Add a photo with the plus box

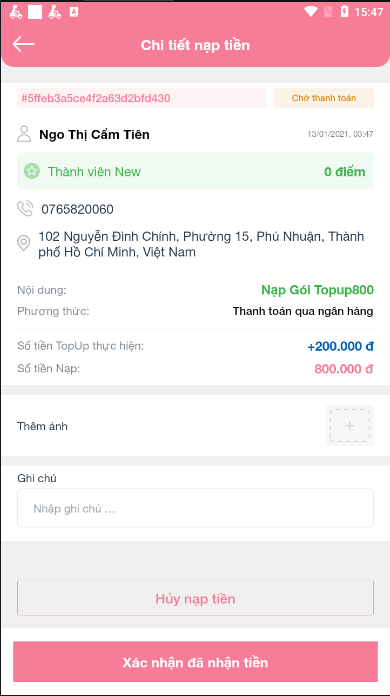350,426
